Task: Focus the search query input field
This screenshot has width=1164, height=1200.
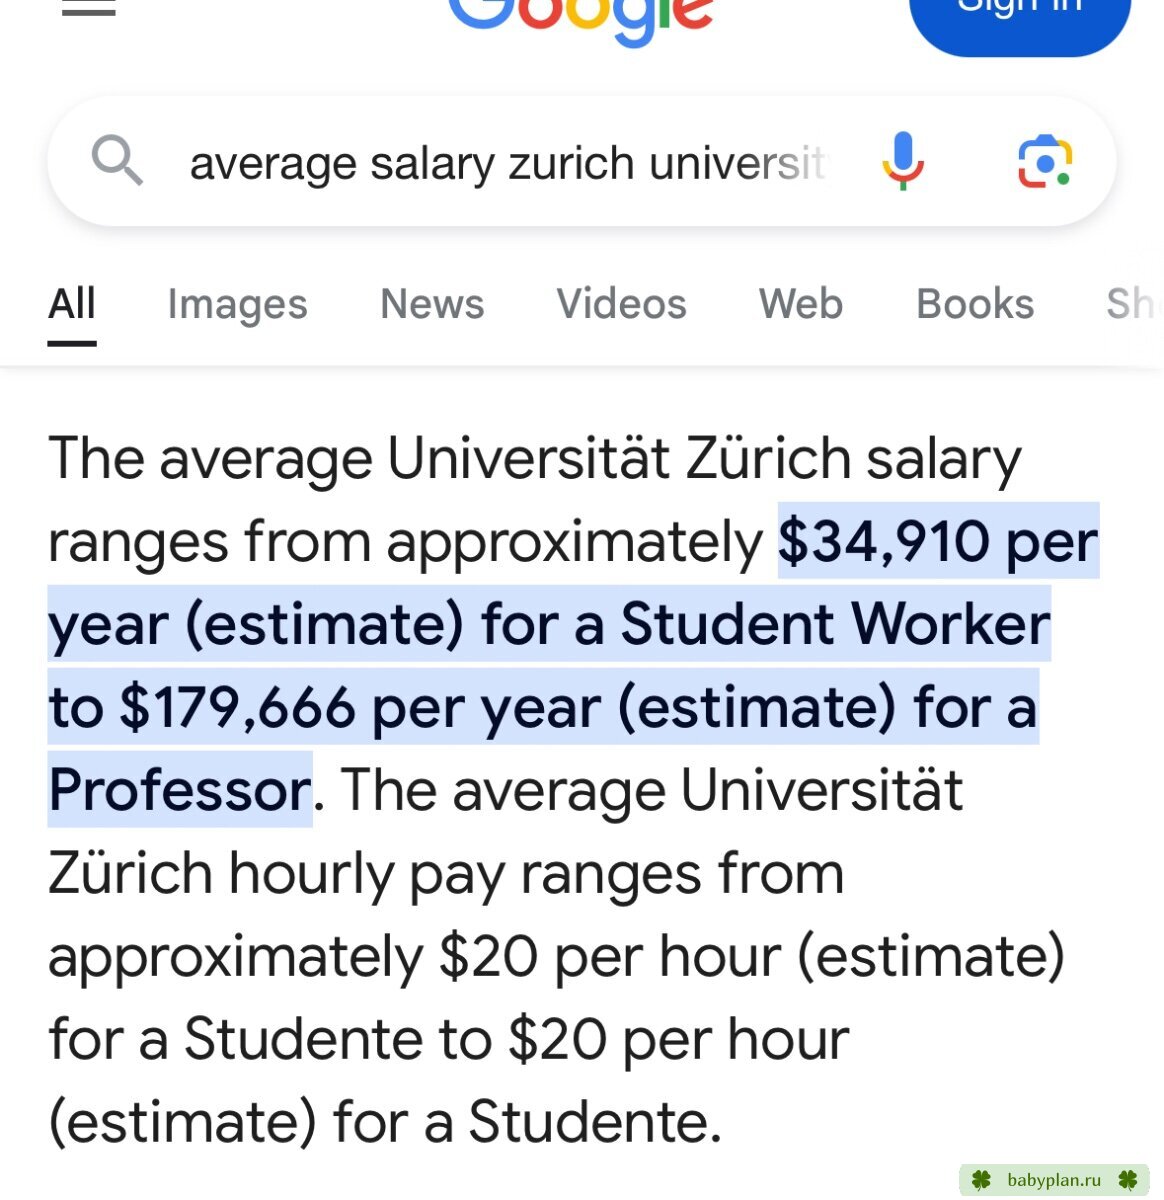Action: click(508, 163)
